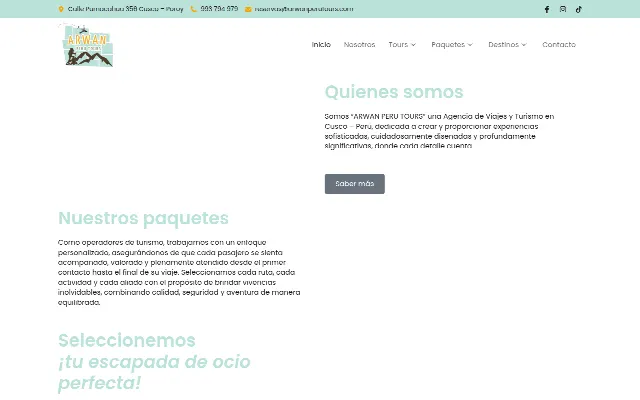The image size is (640, 400).
Task: Open the Contacto menu item
Action: click(x=559, y=44)
